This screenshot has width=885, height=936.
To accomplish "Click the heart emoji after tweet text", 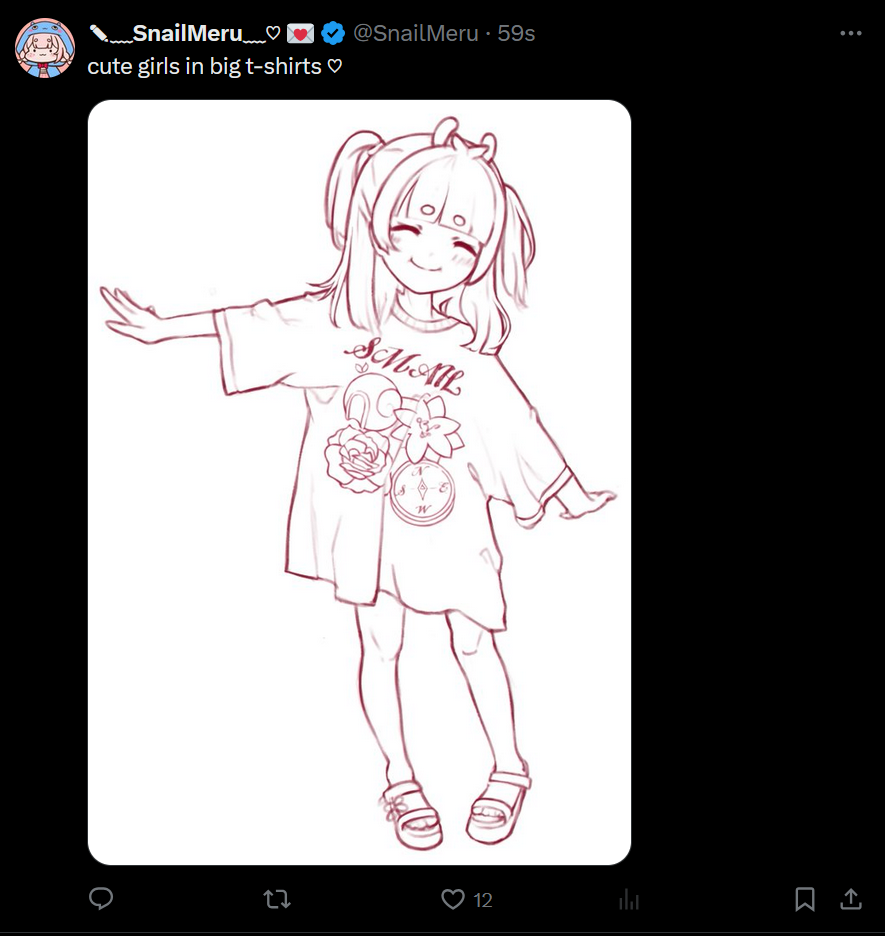I will (x=335, y=66).
